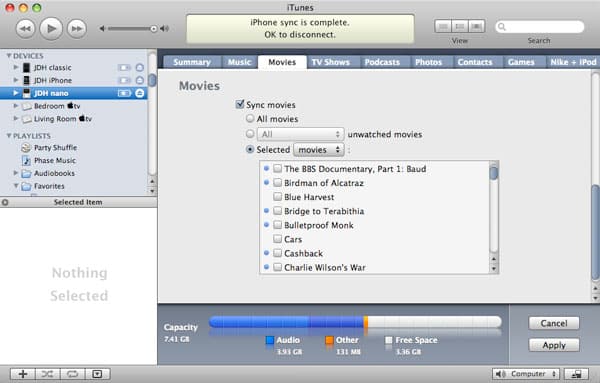The height and width of the screenshot is (383, 600).
Task: Skip ahead with the fast-forward button
Action: point(77,29)
